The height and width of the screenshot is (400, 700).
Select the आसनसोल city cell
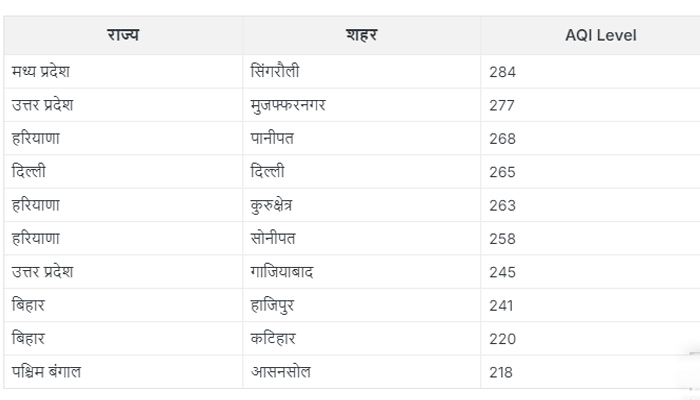[281, 372]
